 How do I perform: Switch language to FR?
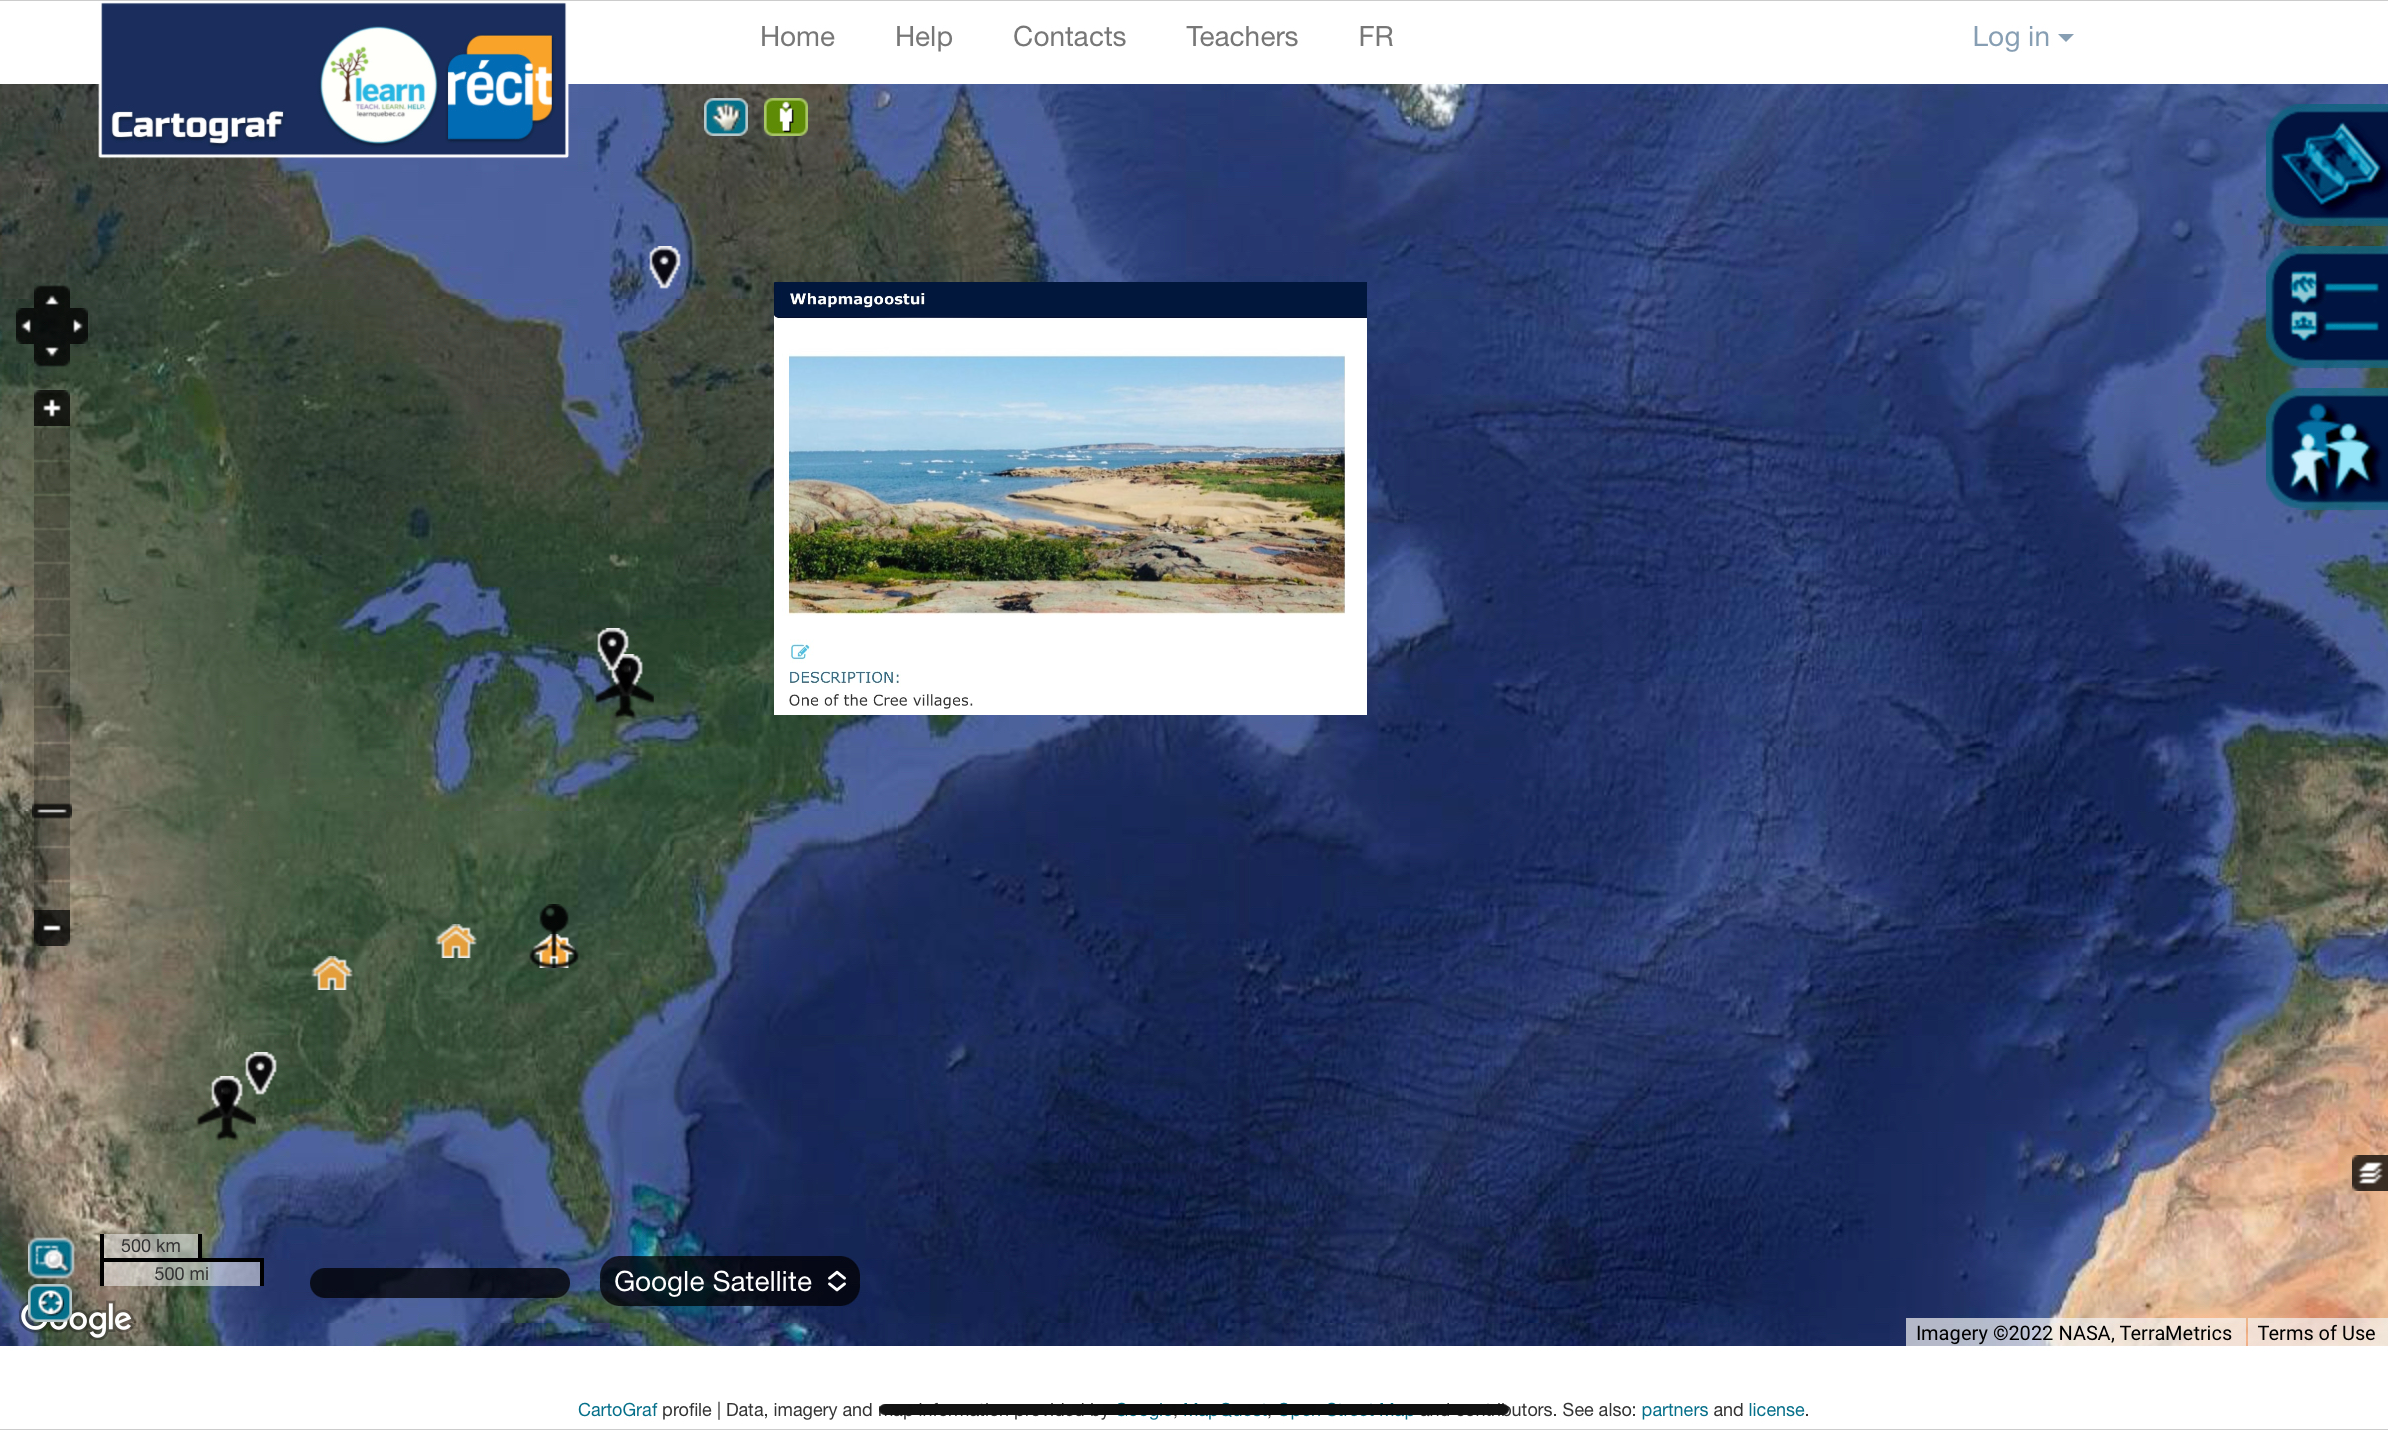point(1375,37)
